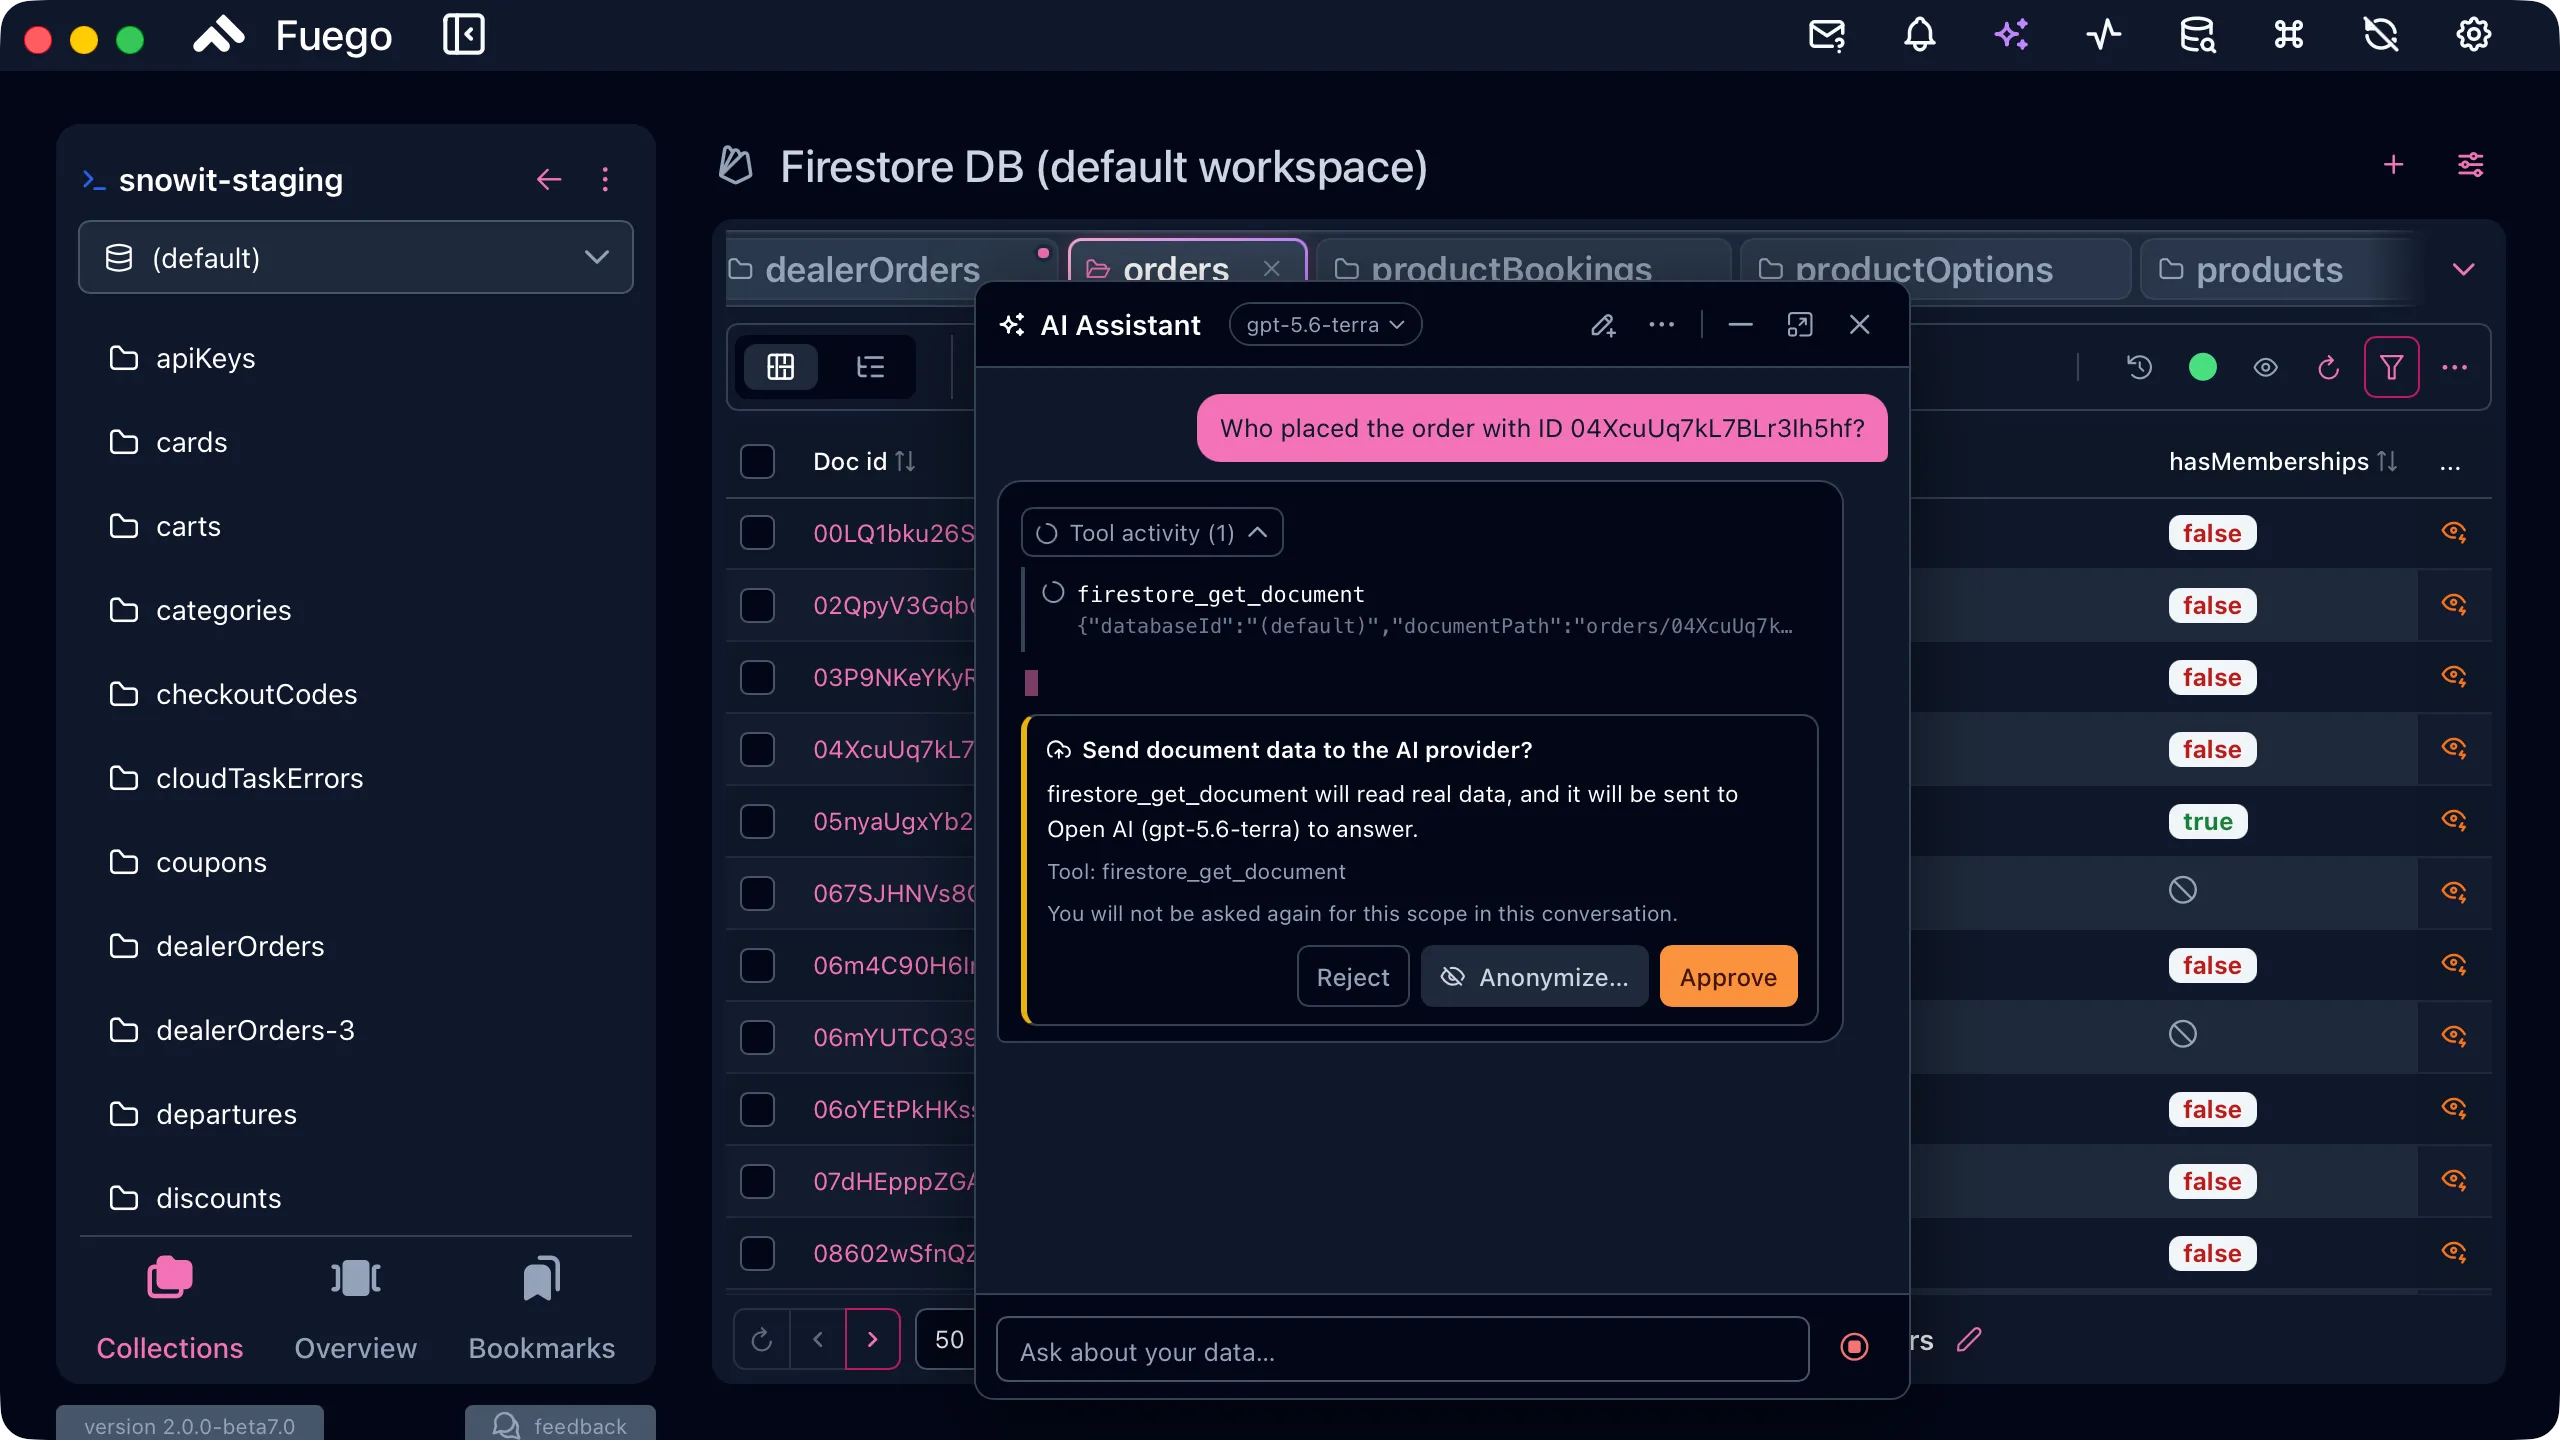Click the true badge in row 05nyaUgxYb2

(x=2208, y=821)
